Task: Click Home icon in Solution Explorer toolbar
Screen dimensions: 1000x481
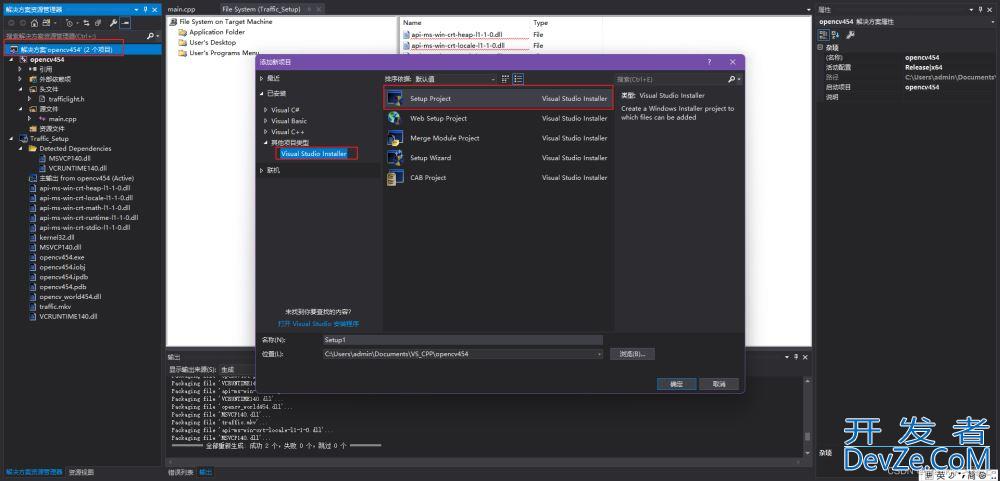Action: pos(34,23)
